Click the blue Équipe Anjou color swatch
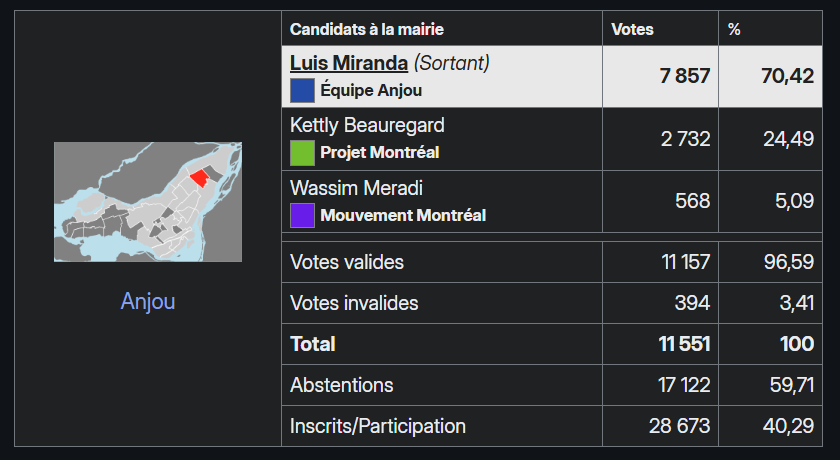This screenshot has width=840, height=460. pyautogui.click(x=302, y=91)
